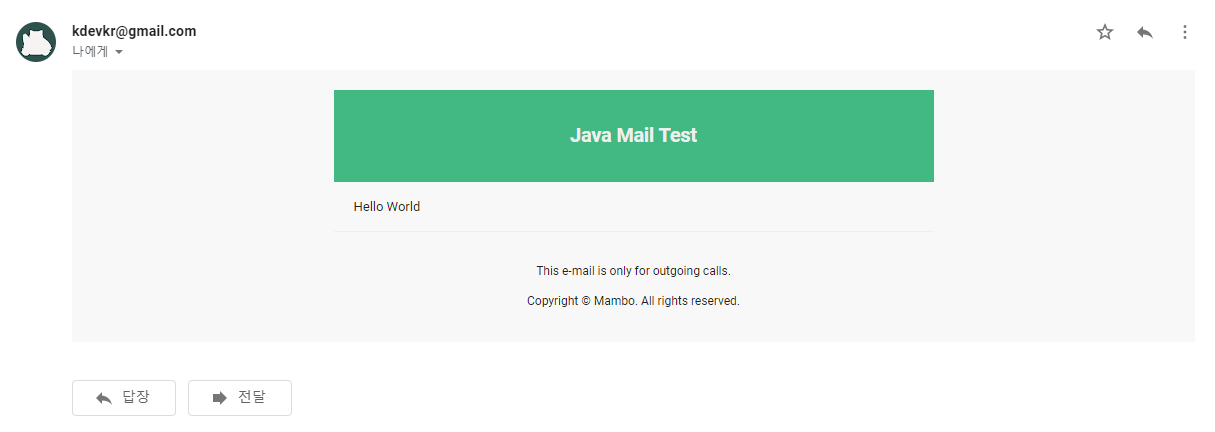Open the three-dot more options menu
1215x432 pixels.
[x=1185, y=32]
